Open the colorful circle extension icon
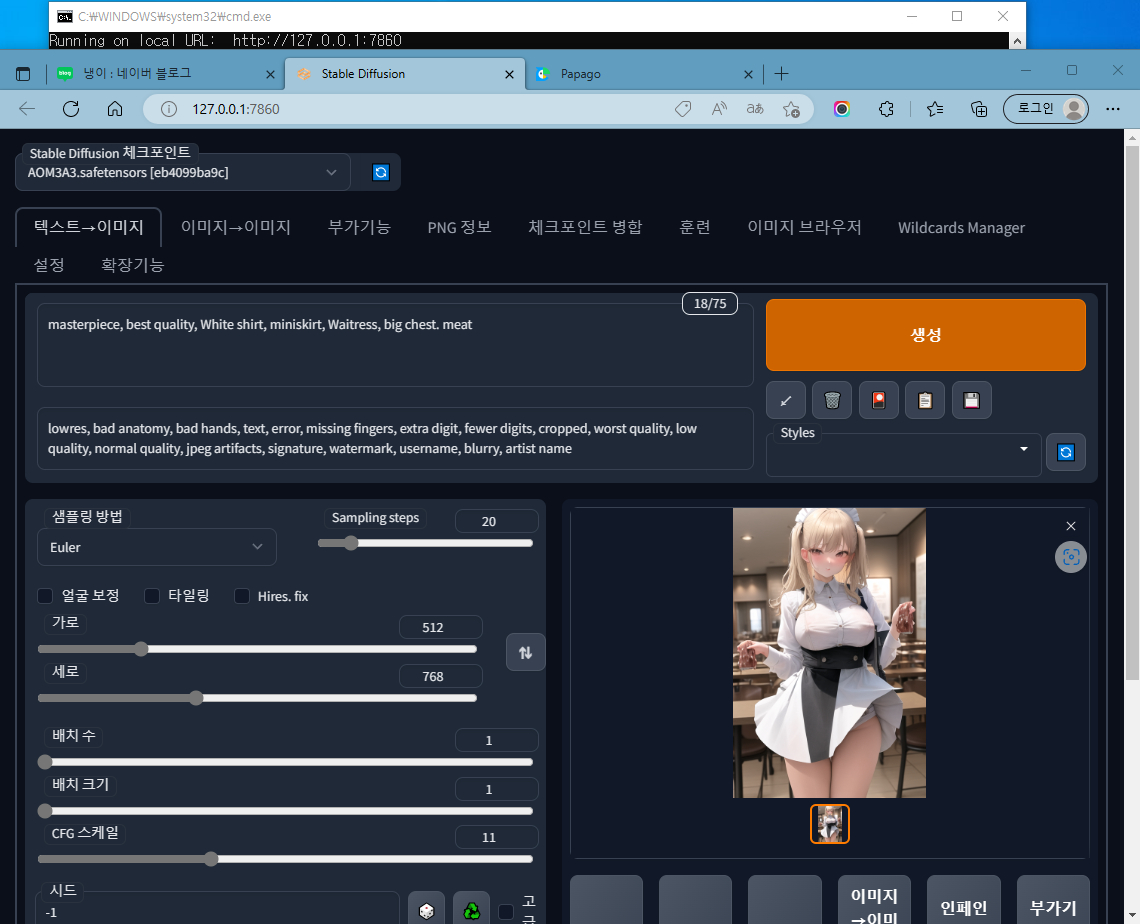 click(842, 109)
